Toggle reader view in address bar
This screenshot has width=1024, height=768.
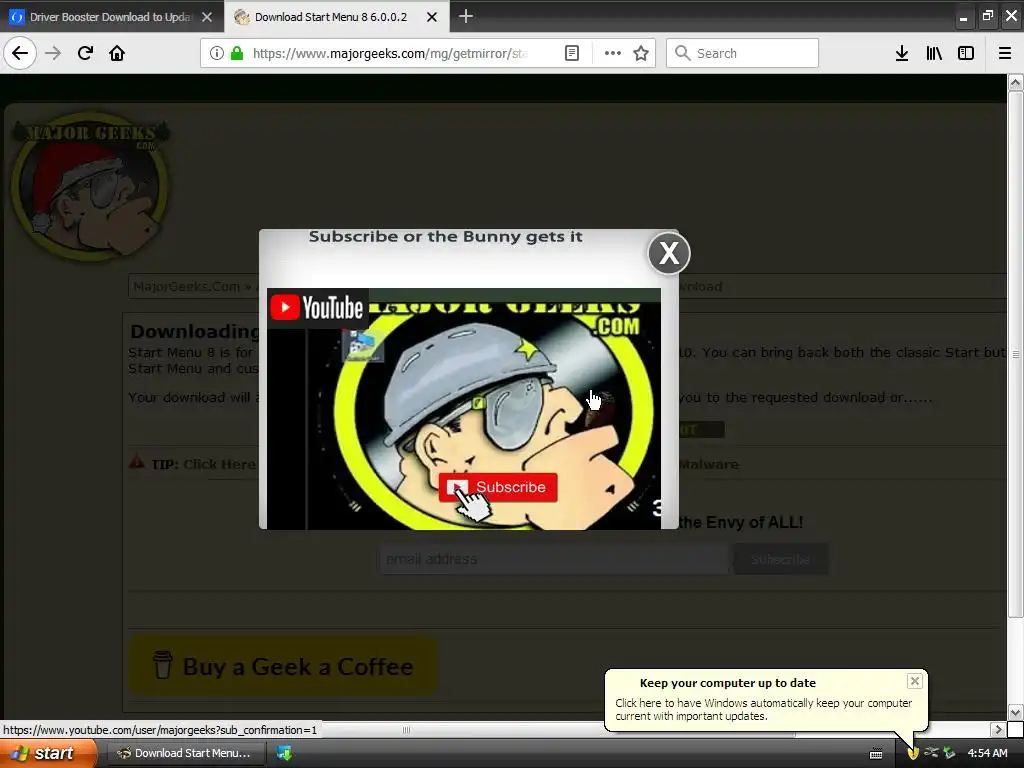[572, 53]
